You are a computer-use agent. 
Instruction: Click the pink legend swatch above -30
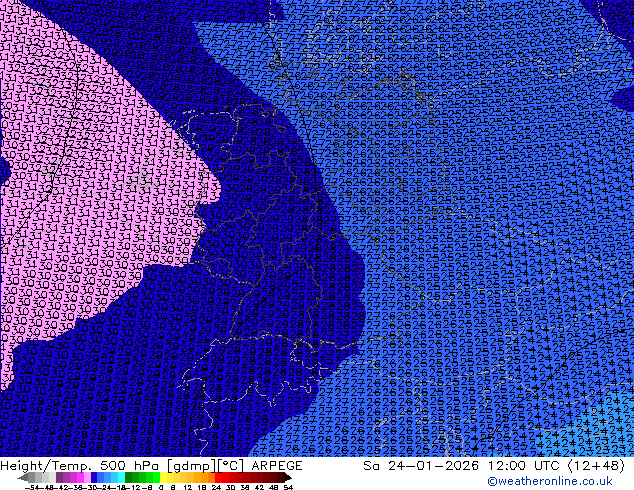click(87, 477)
